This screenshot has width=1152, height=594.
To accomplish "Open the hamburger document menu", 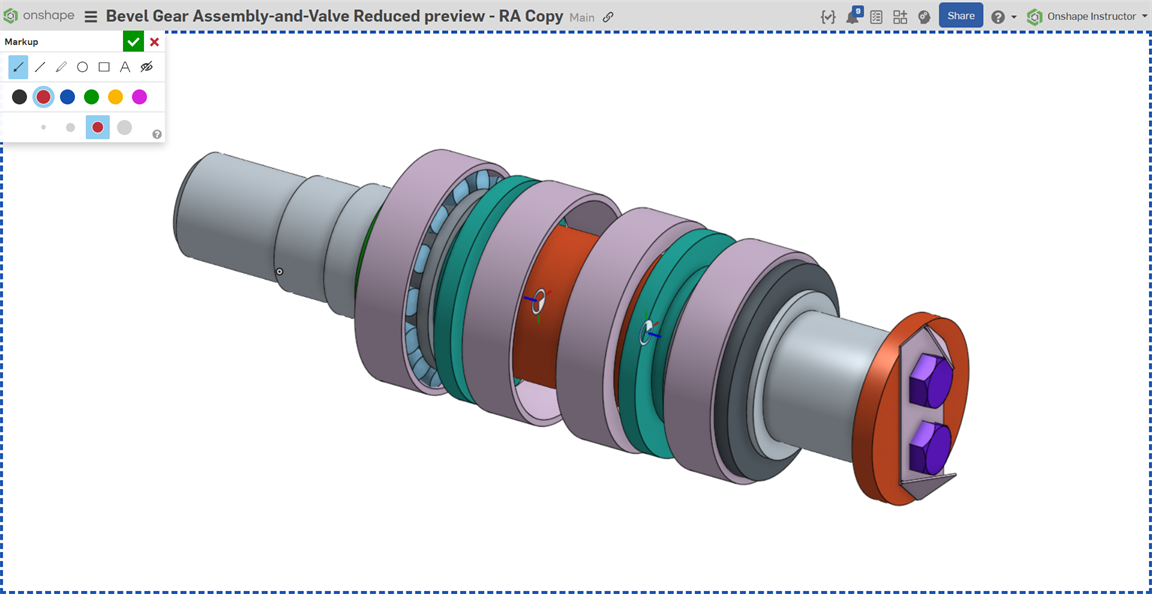I will tap(91, 16).
